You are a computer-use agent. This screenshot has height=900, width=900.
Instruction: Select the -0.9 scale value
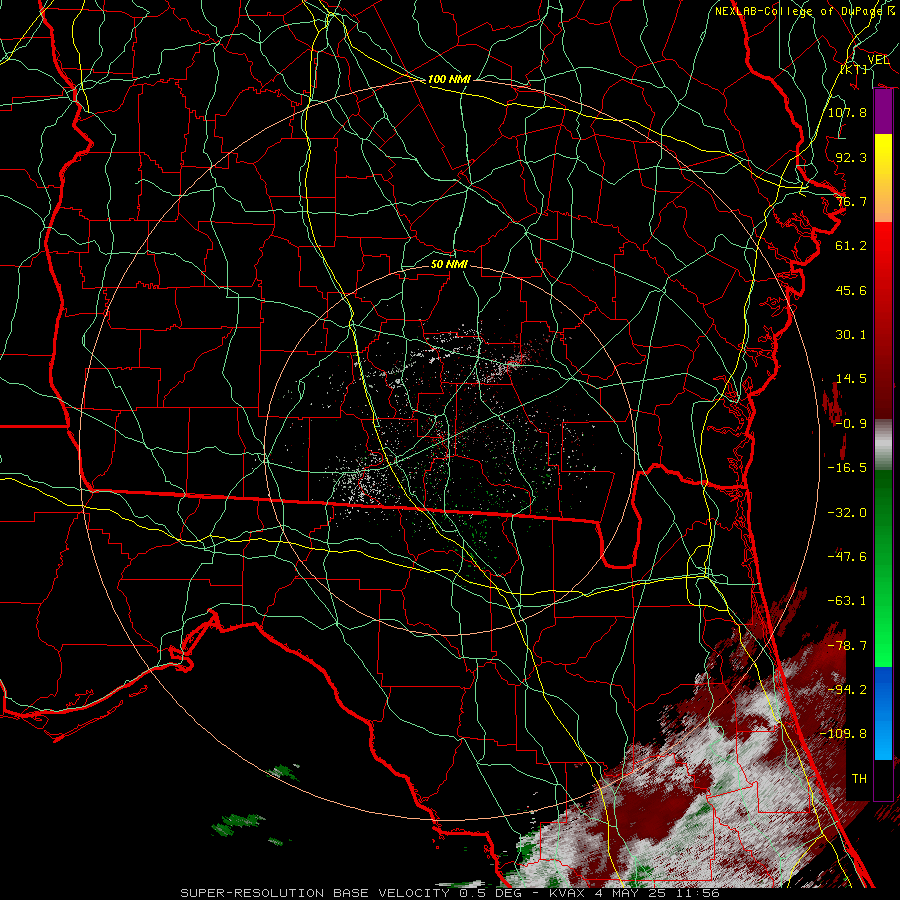coord(851,424)
